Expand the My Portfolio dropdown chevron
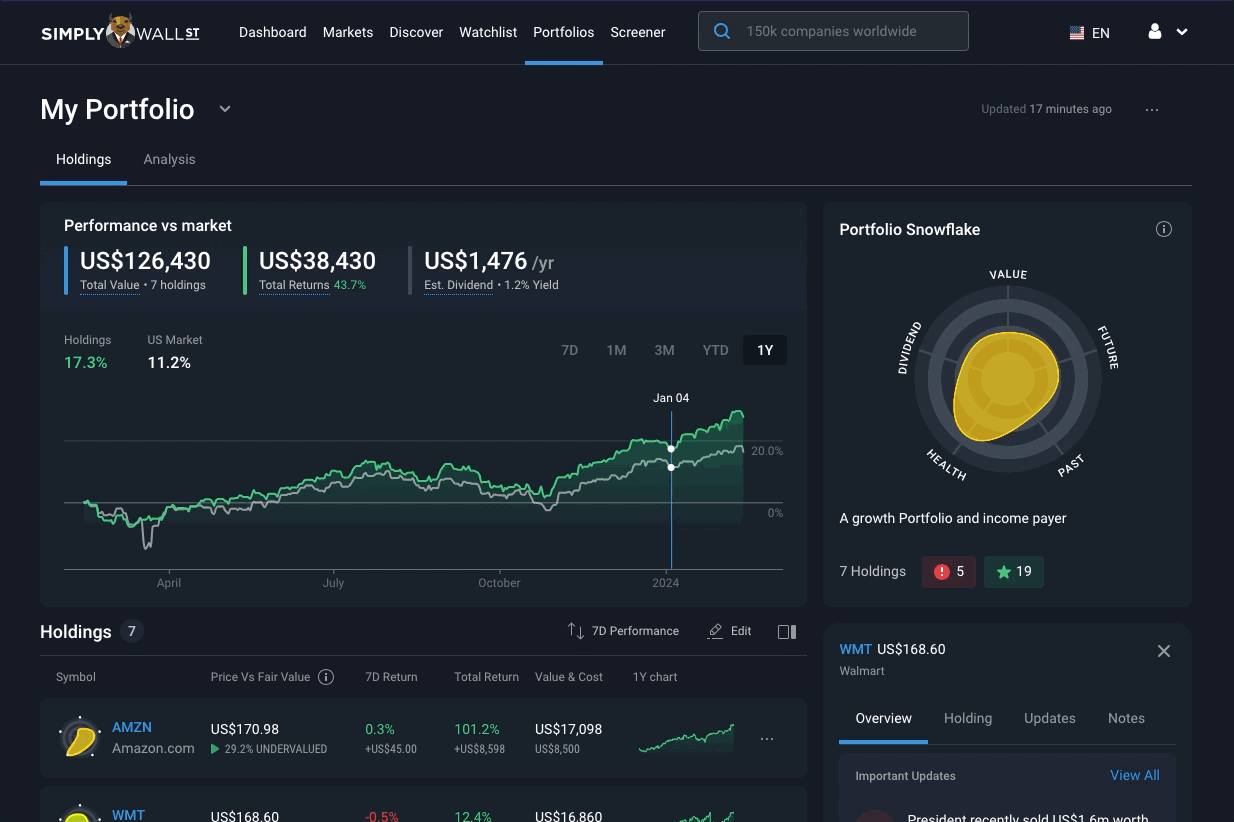This screenshot has width=1234, height=822. pyautogui.click(x=225, y=109)
